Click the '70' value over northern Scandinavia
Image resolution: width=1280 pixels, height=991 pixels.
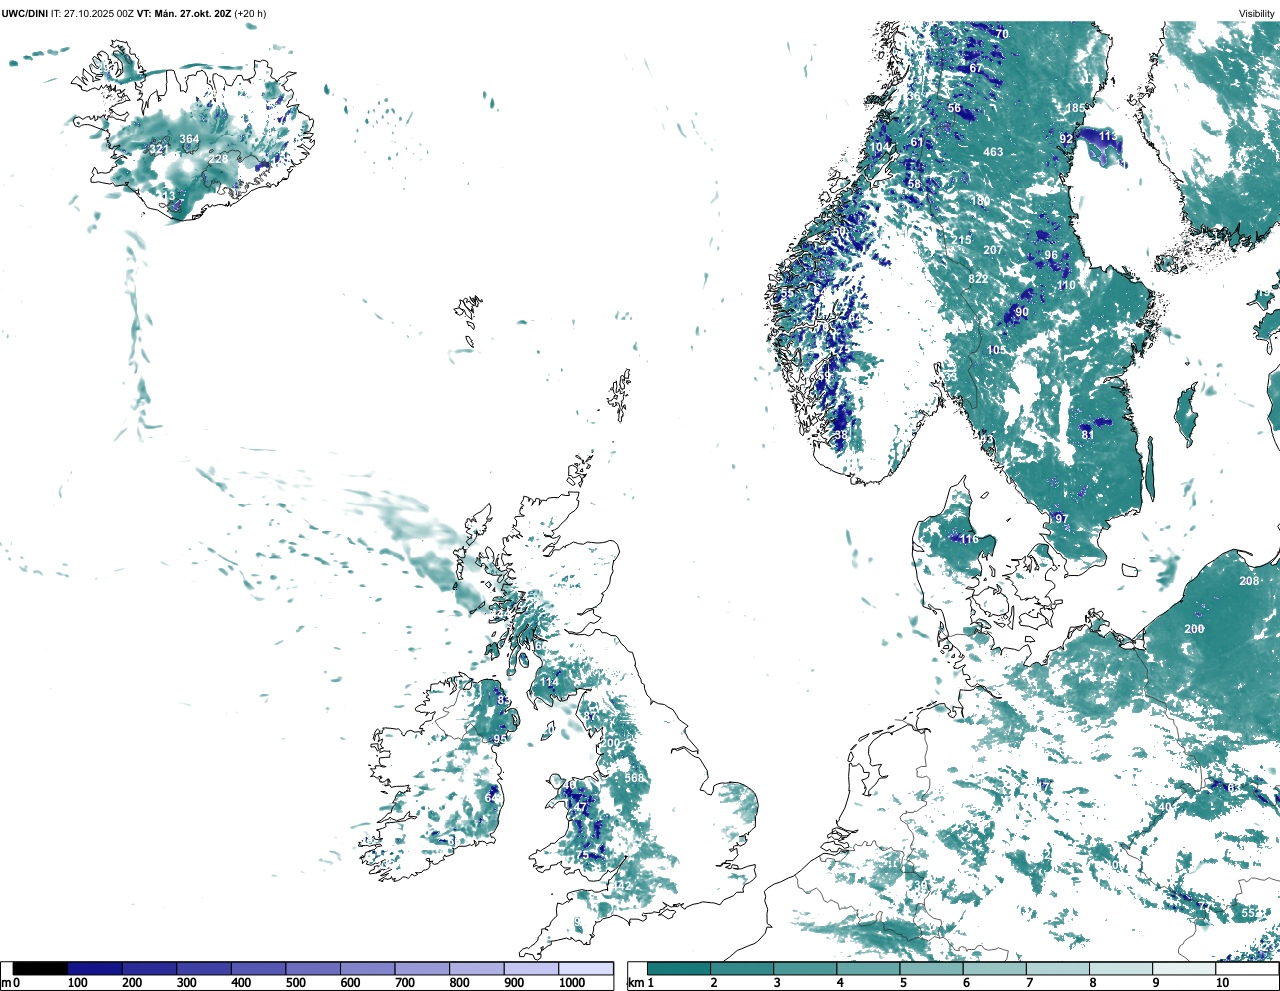coord(1002,34)
